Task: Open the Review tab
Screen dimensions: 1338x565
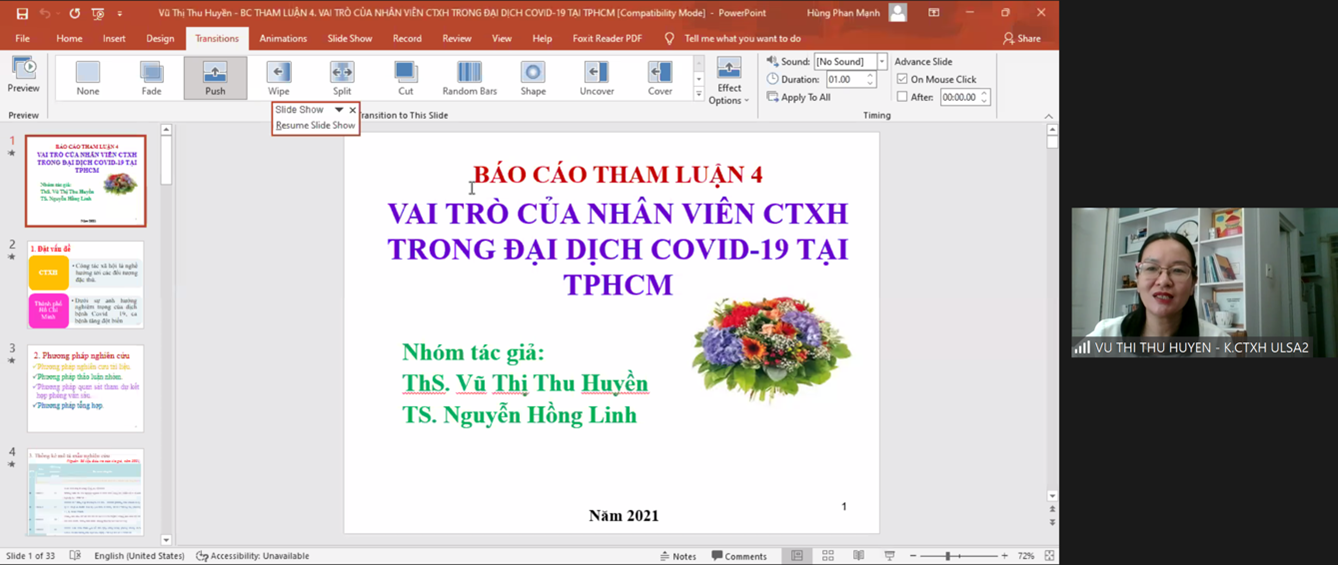Action: point(457,39)
